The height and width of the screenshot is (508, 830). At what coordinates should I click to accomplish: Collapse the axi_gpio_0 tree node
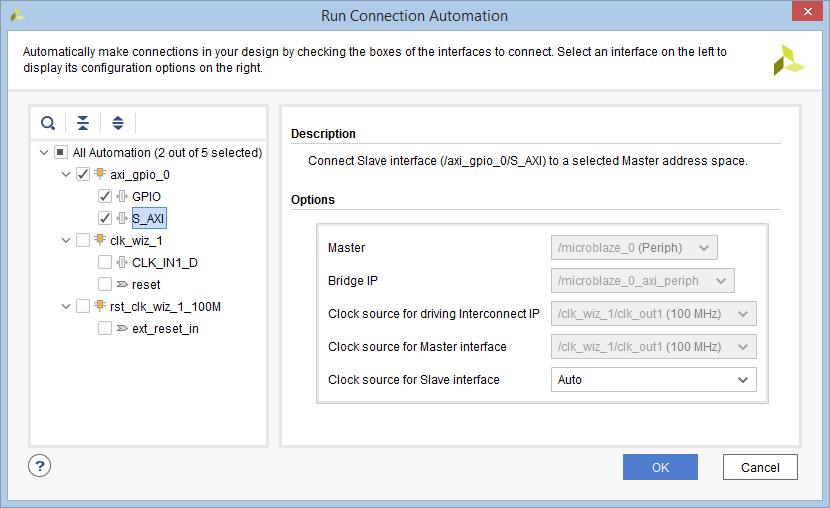pos(66,174)
